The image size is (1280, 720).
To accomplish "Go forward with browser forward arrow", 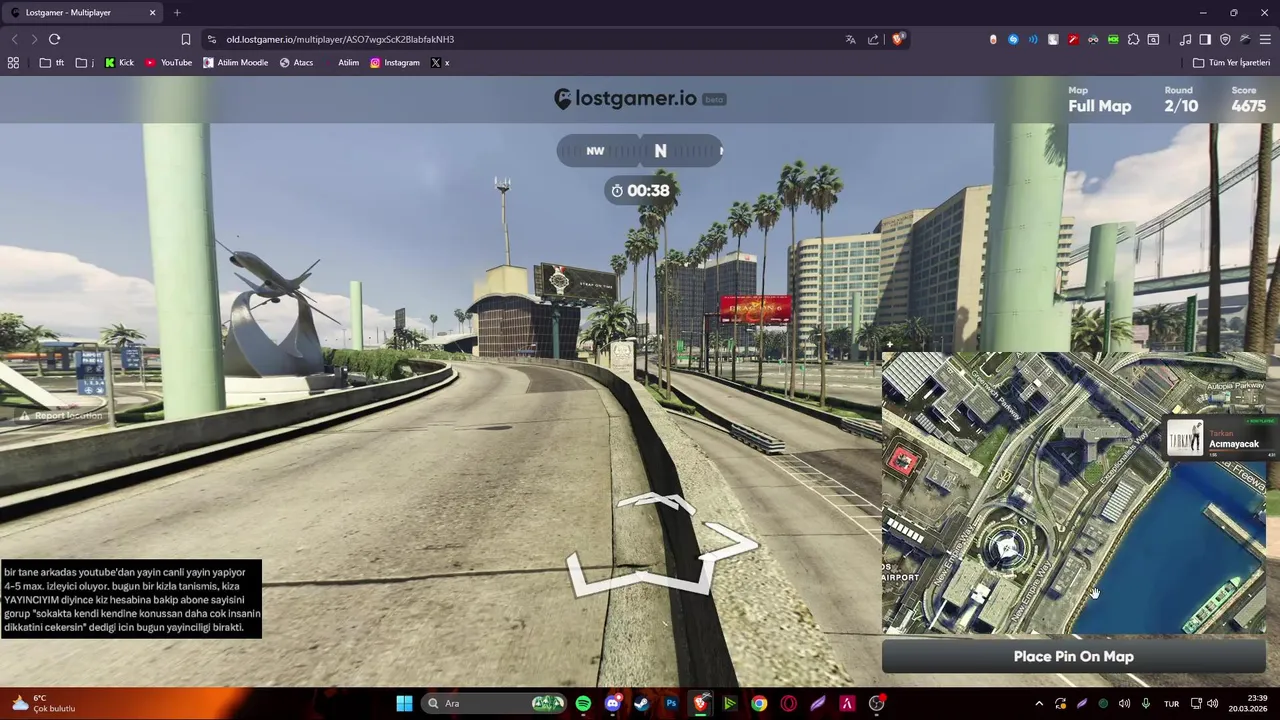I will point(34,39).
